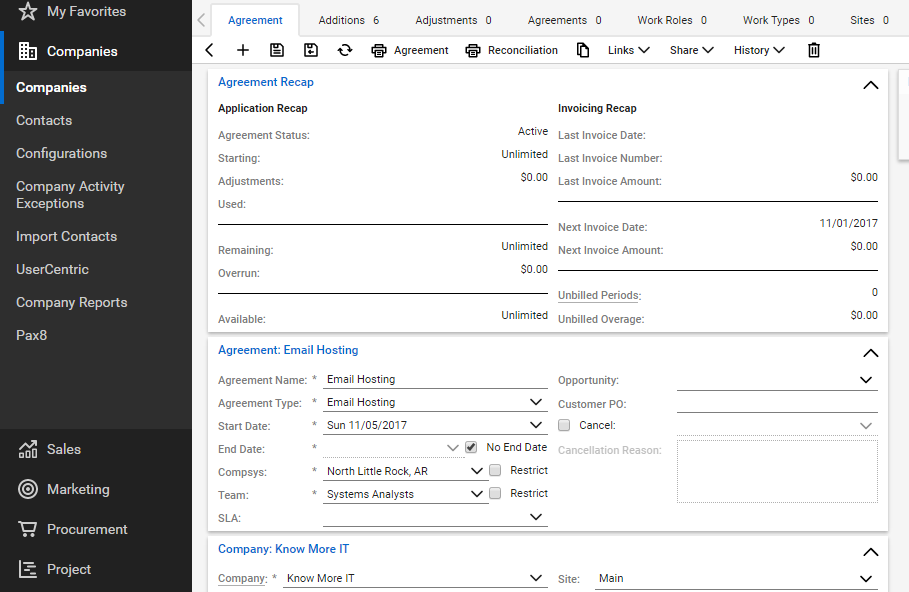Select the Companies submenu item
Screen dimensions: 909x592
(x=51, y=88)
